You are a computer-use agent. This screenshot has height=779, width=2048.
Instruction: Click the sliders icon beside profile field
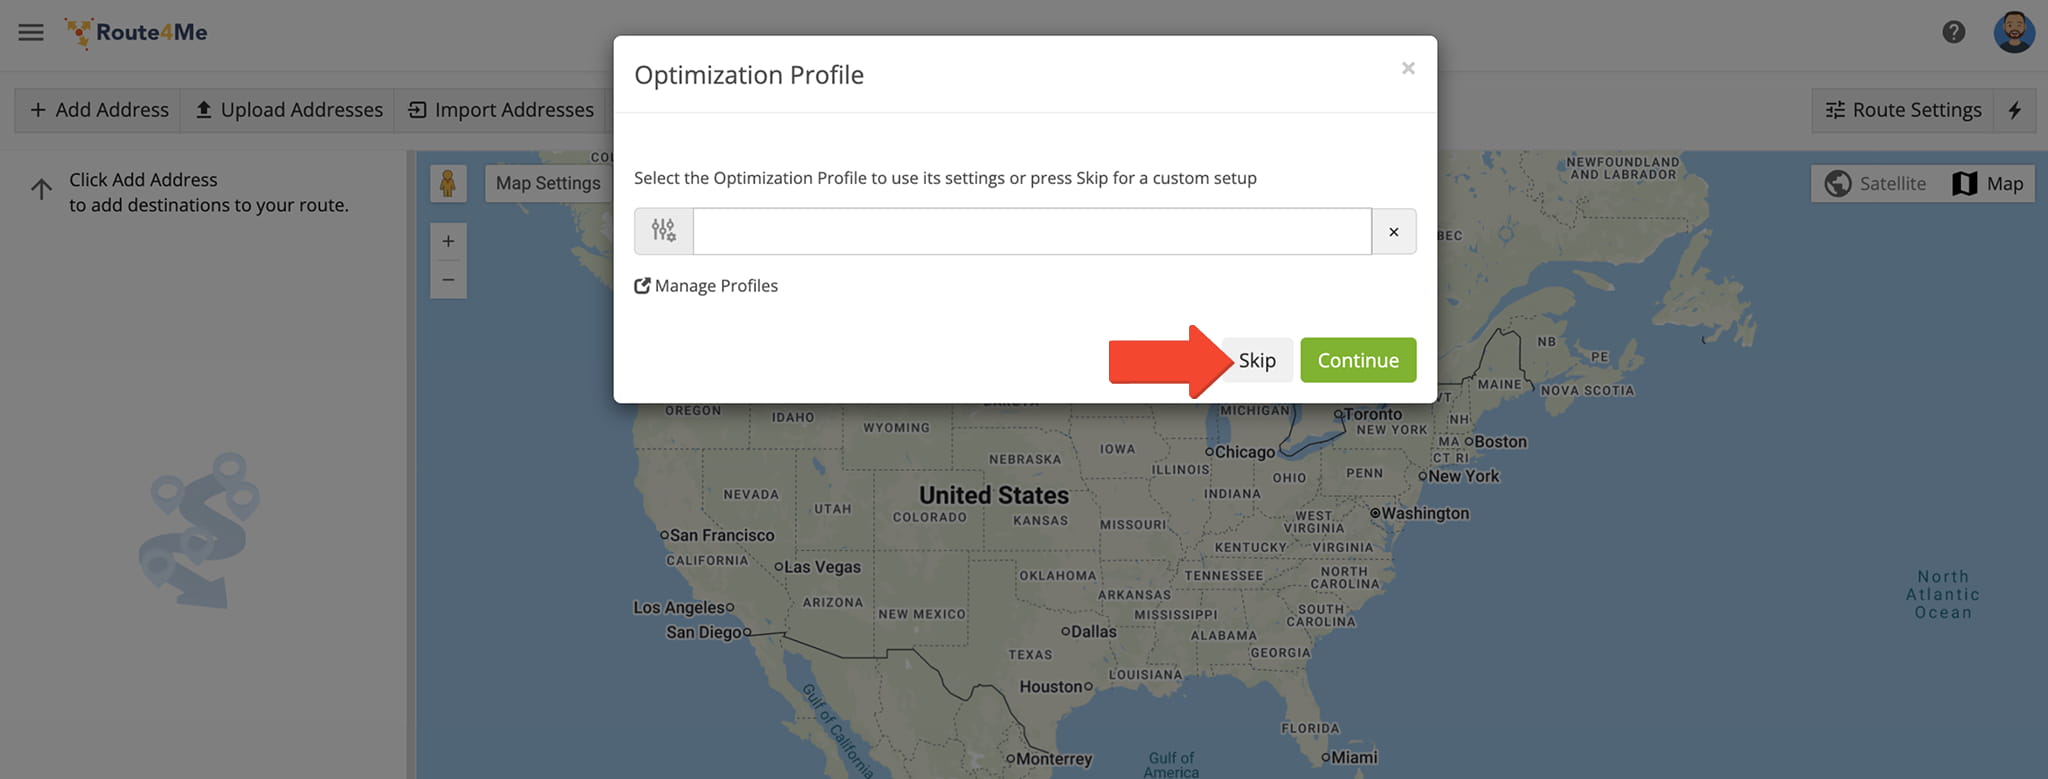tap(664, 231)
